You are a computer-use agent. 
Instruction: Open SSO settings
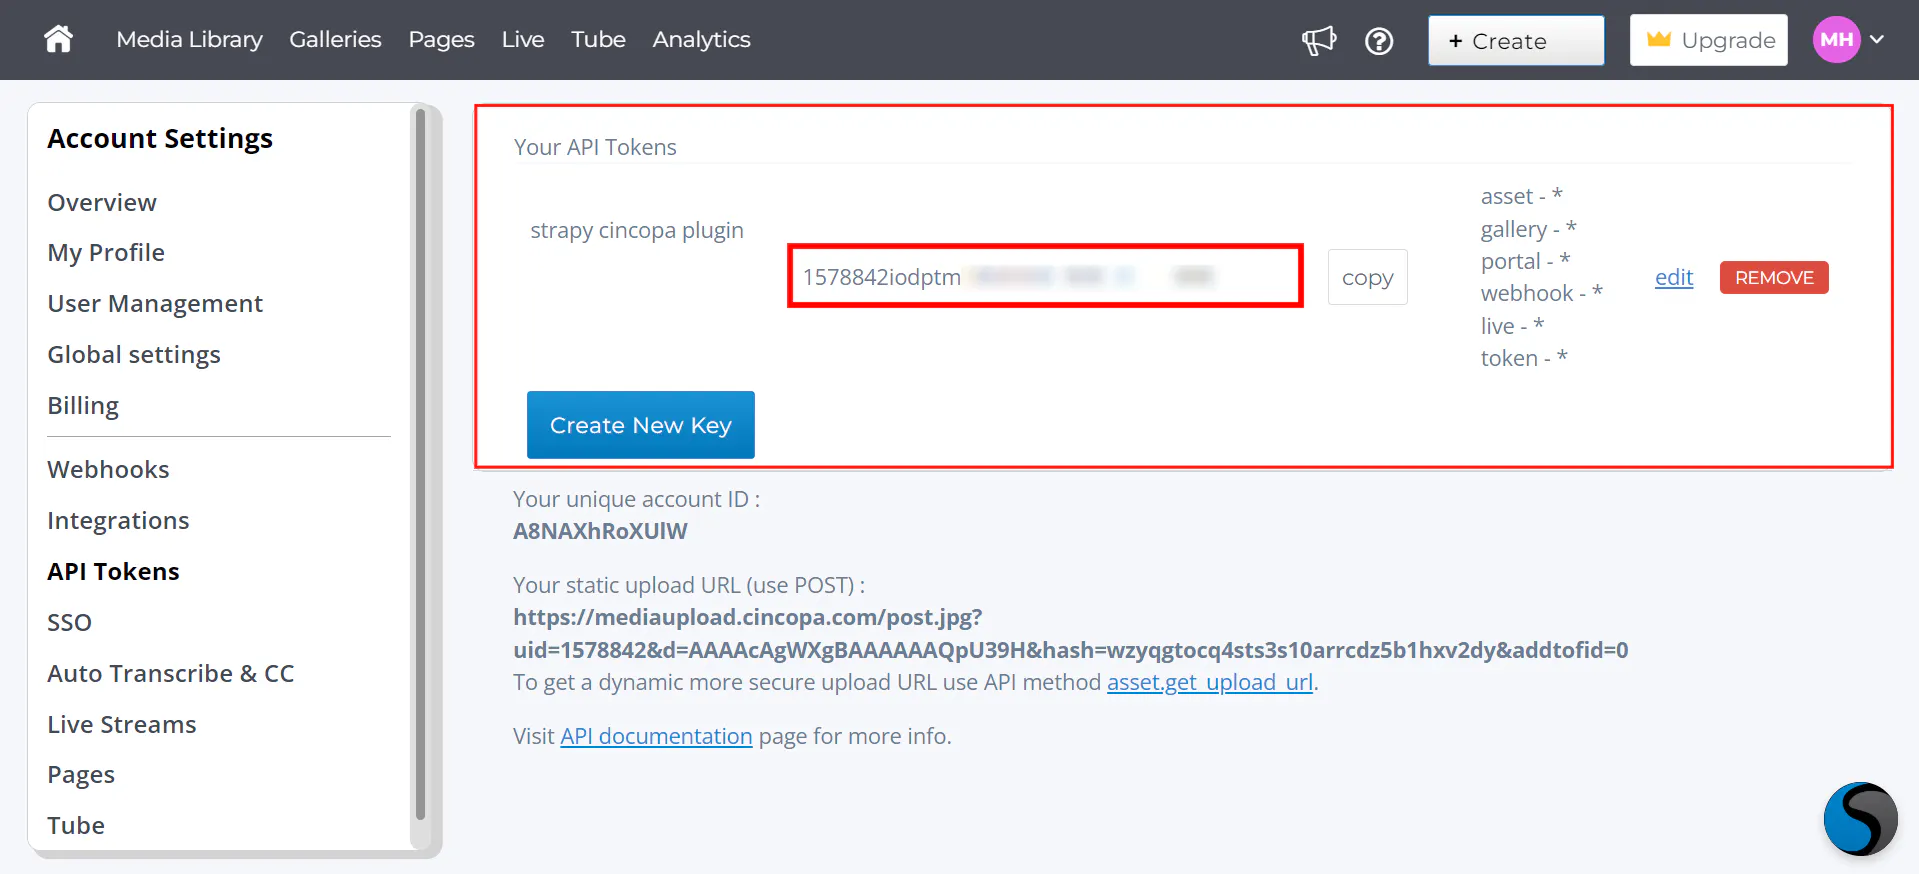tap(69, 623)
